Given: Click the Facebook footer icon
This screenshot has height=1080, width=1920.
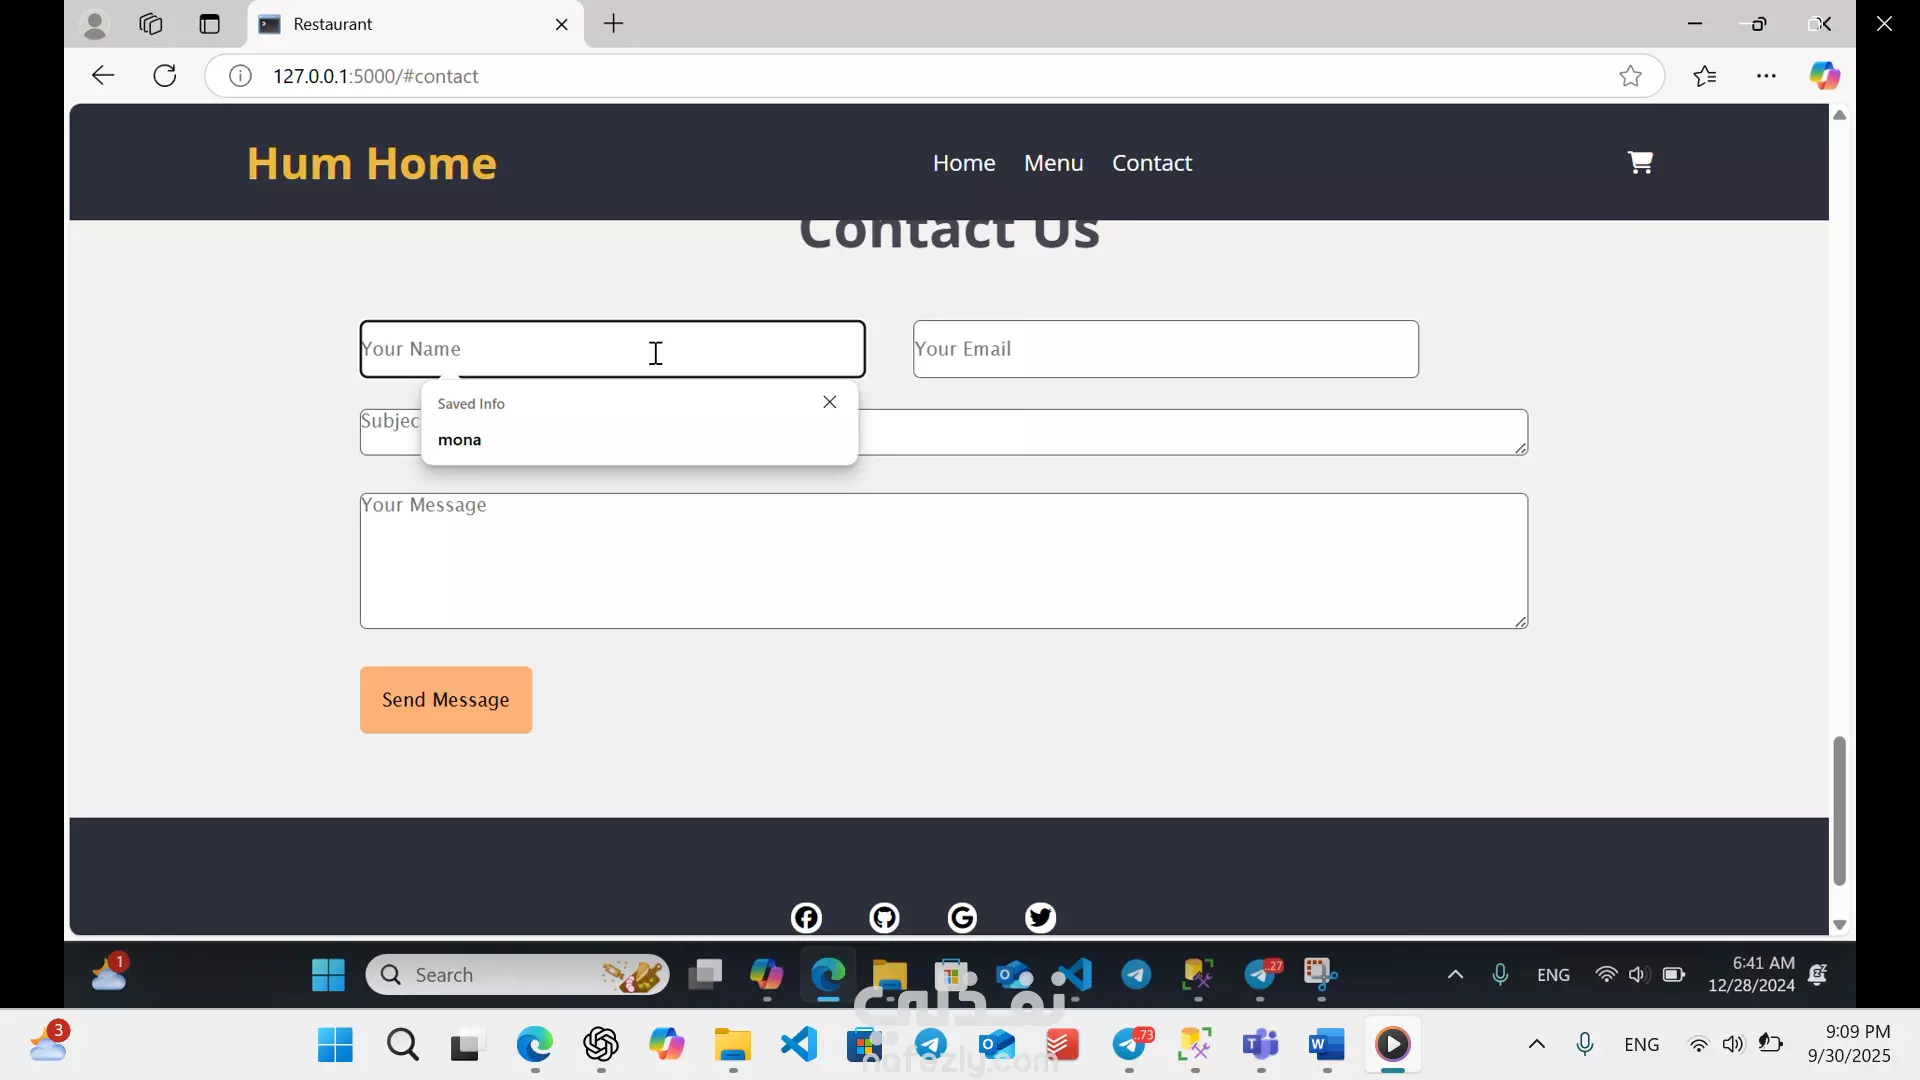Looking at the screenshot, I should [x=806, y=917].
